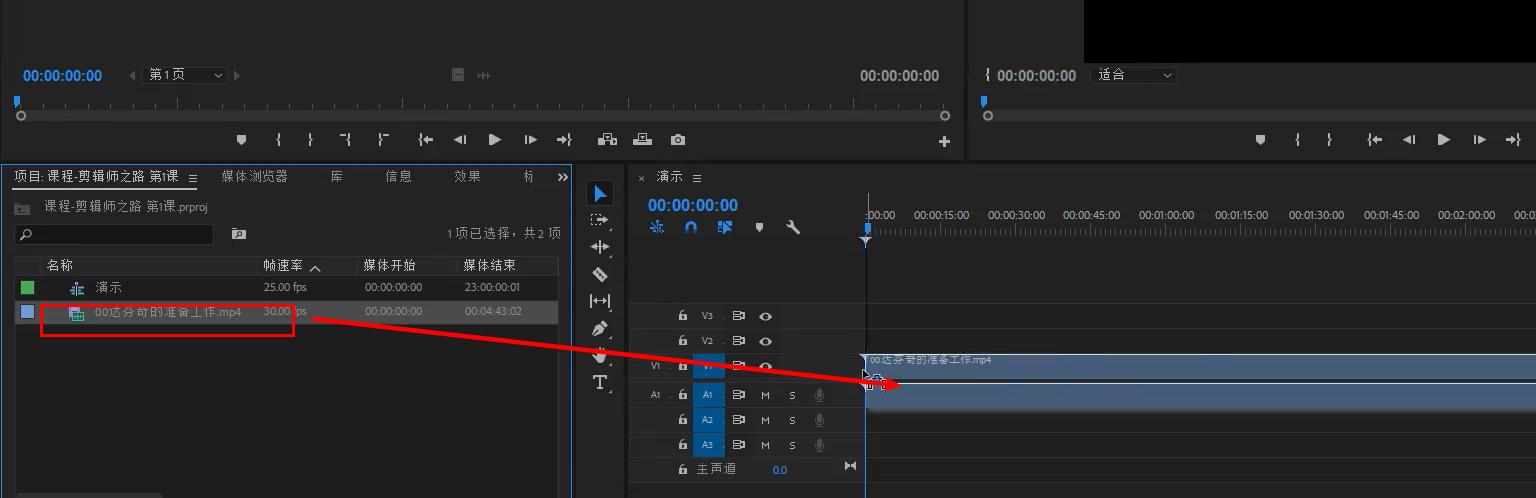Mute audio track A3
The height and width of the screenshot is (498, 1536).
[x=765, y=445]
